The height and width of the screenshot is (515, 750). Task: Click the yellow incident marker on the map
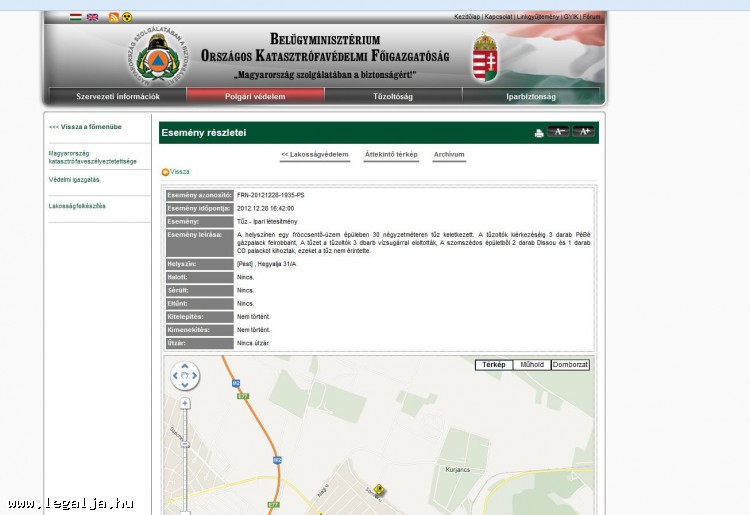pos(379,489)
